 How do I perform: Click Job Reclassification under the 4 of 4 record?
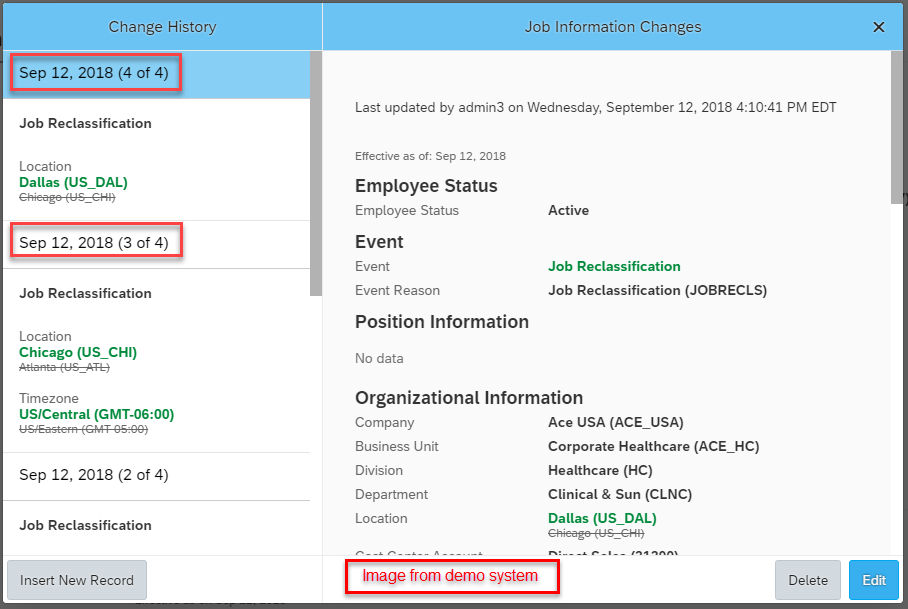[86, 123]
